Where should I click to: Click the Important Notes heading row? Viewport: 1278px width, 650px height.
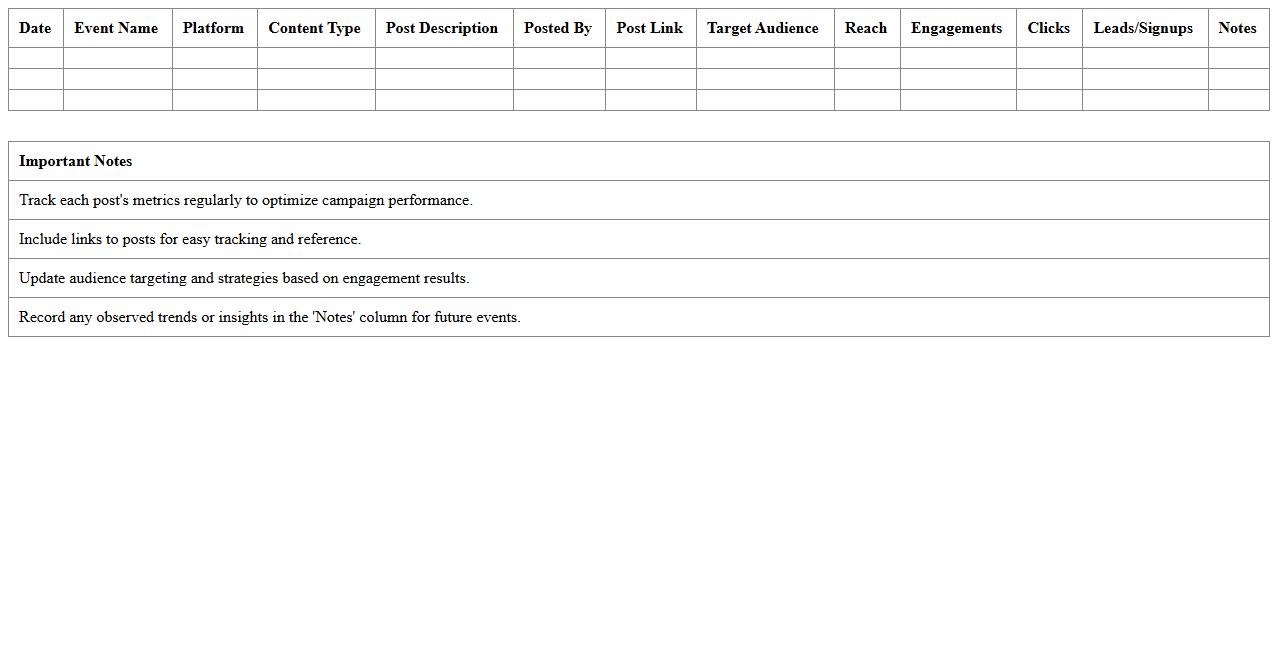pyautogui.click(x=638, y=161)
